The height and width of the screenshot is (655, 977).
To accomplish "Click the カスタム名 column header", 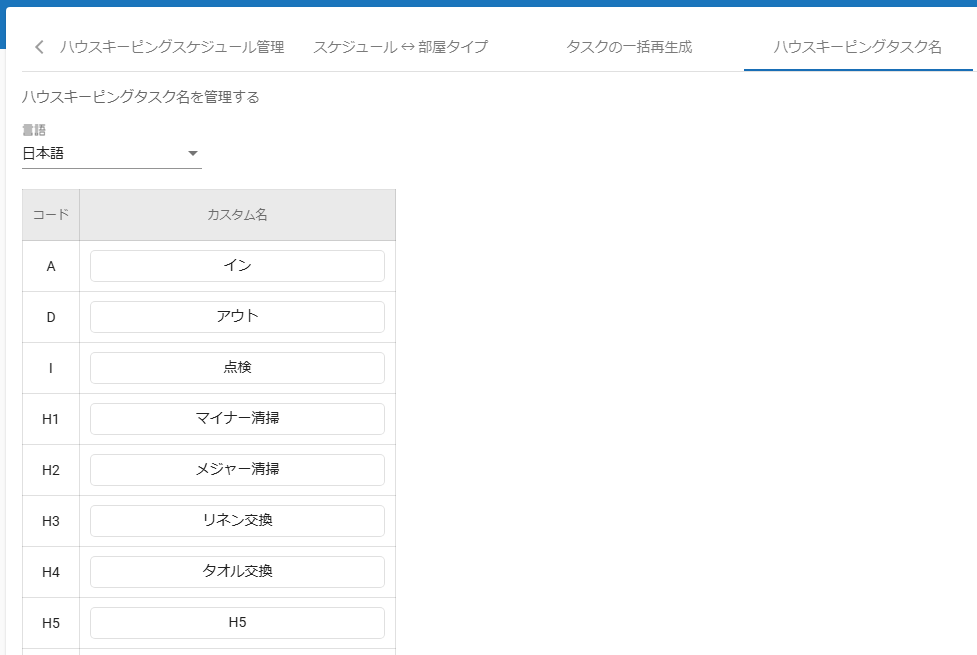I will (237, 215).
